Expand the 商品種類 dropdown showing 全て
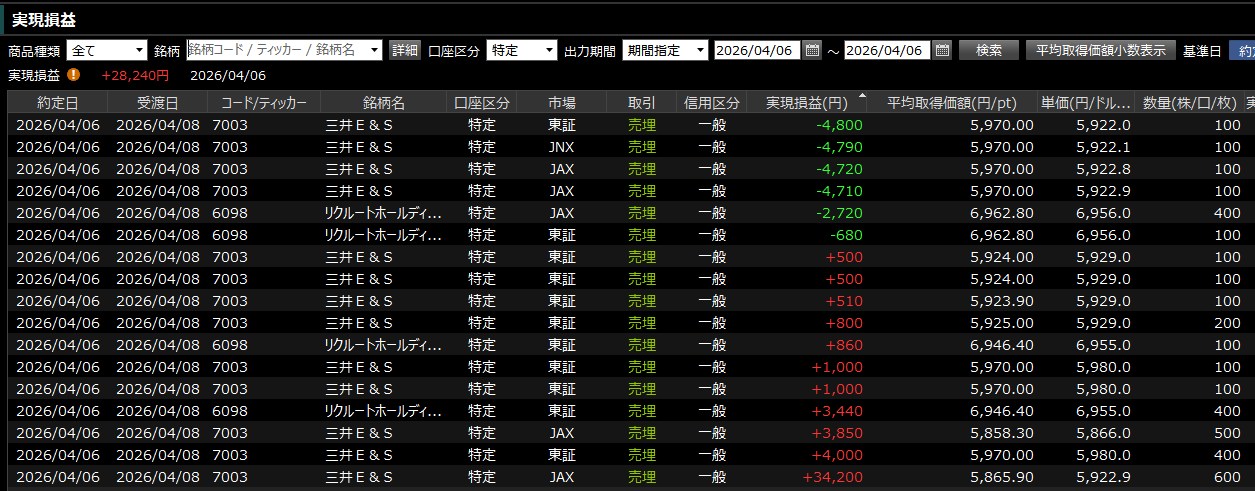The width and height of the screenshot is (1255, 491). (139, 50)
